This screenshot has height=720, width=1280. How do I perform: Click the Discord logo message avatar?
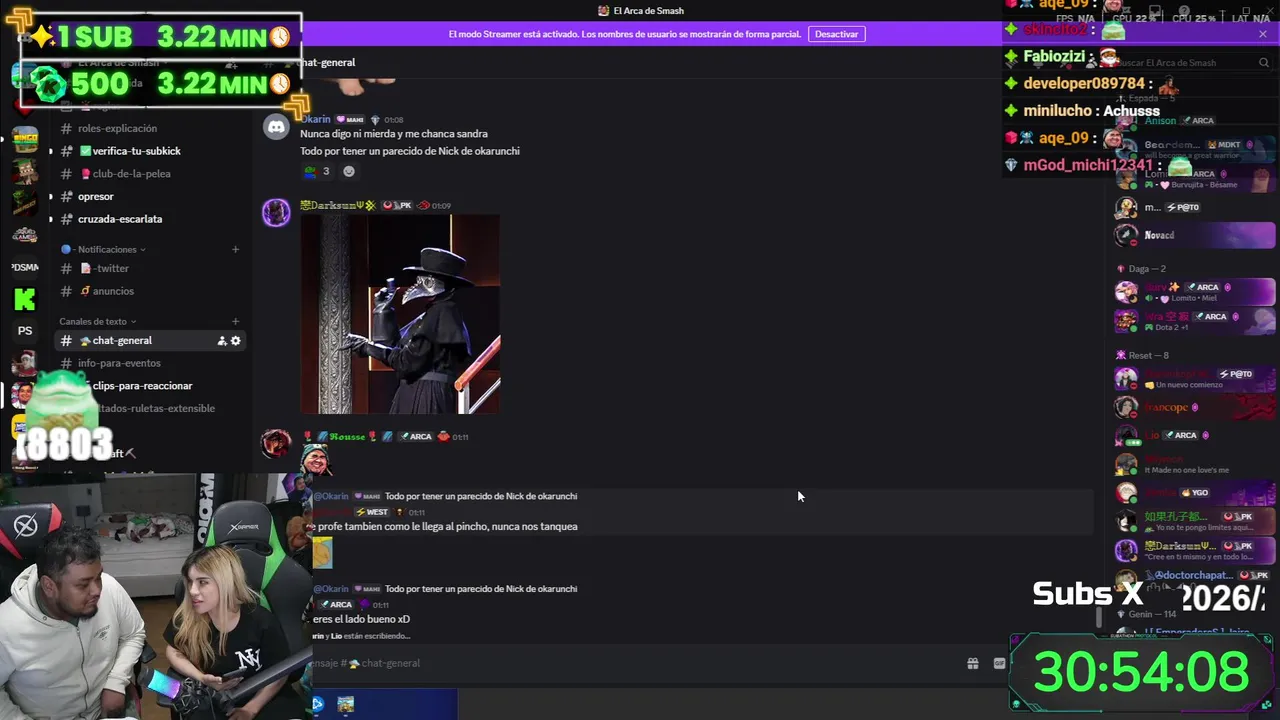(276, 126)
